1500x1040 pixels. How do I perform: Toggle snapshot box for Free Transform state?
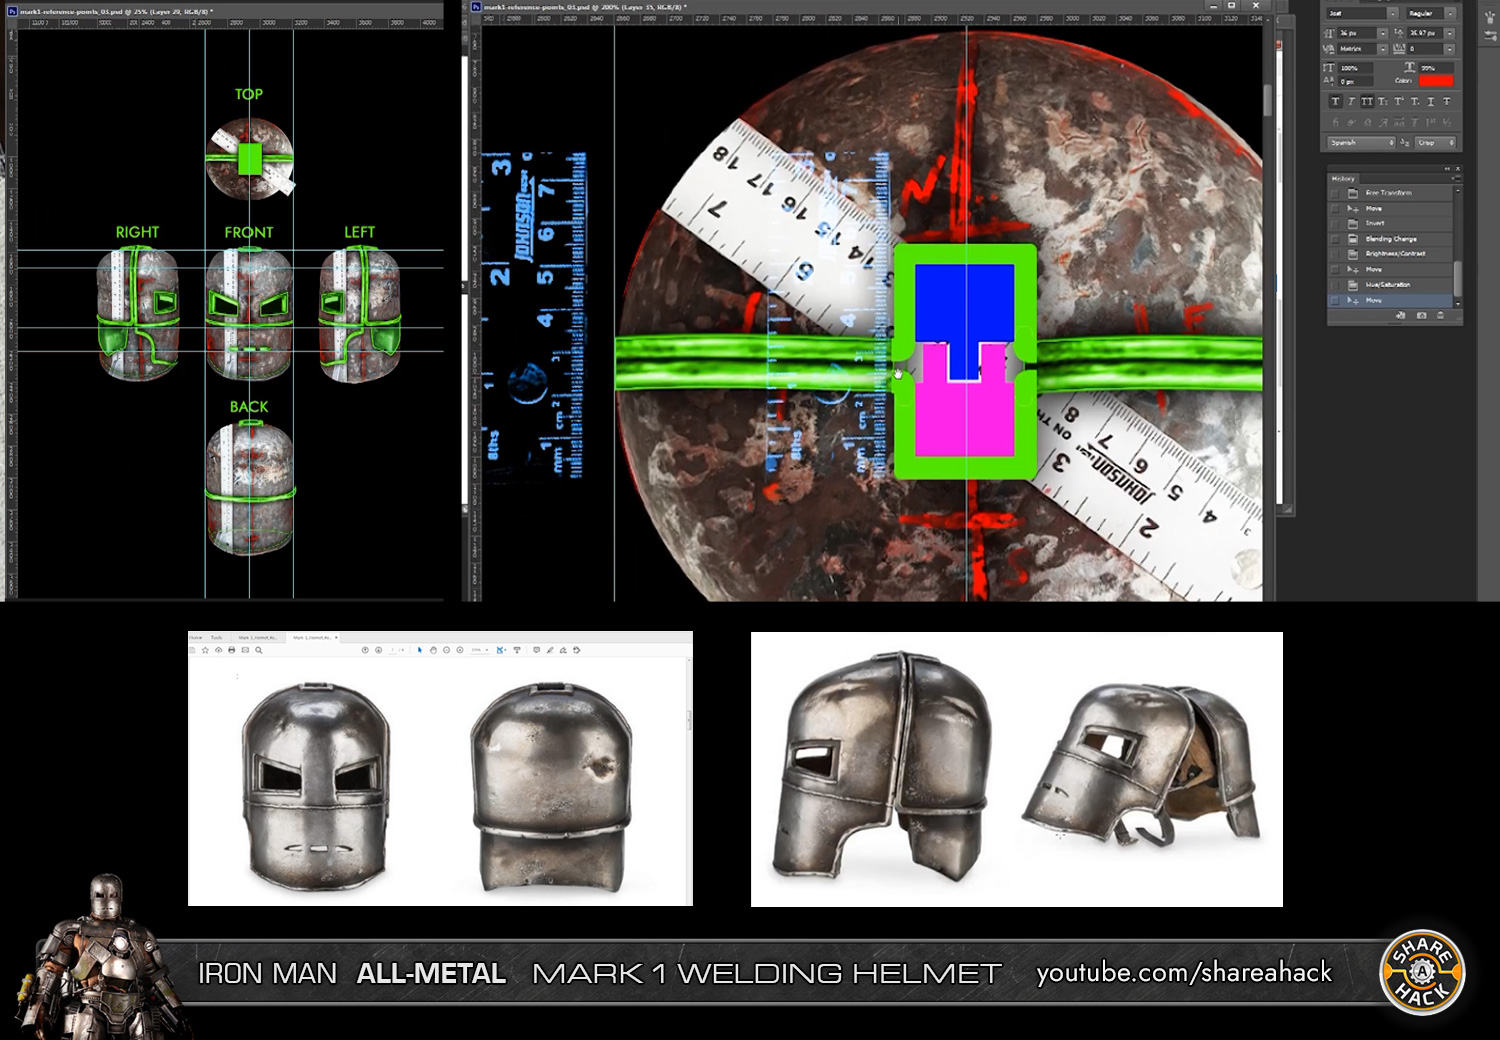[x=1335, y=193]
